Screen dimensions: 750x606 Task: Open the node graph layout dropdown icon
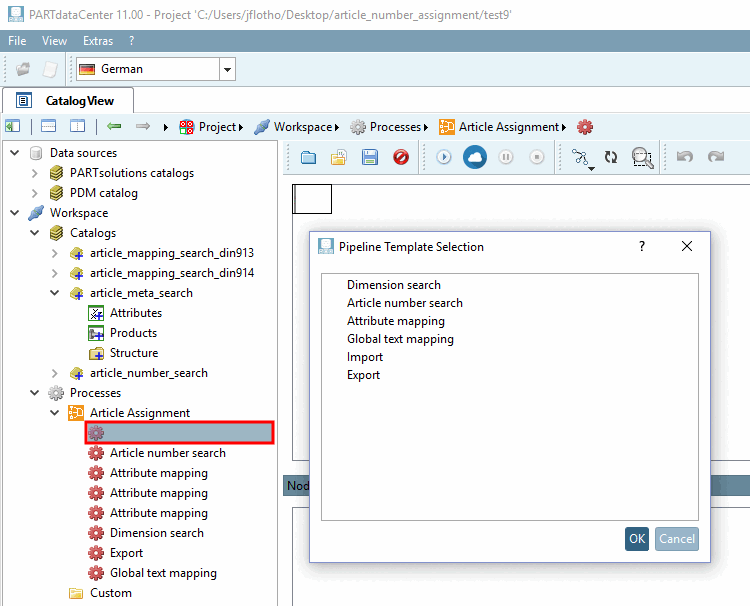click(x=582, y=158)
